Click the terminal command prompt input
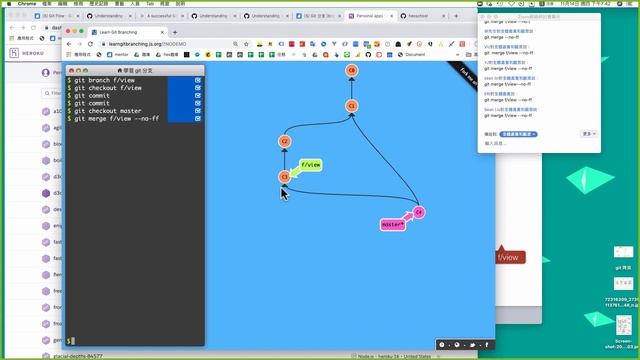Viewport: 640px width, 360px height. click(x=135, y=341)
